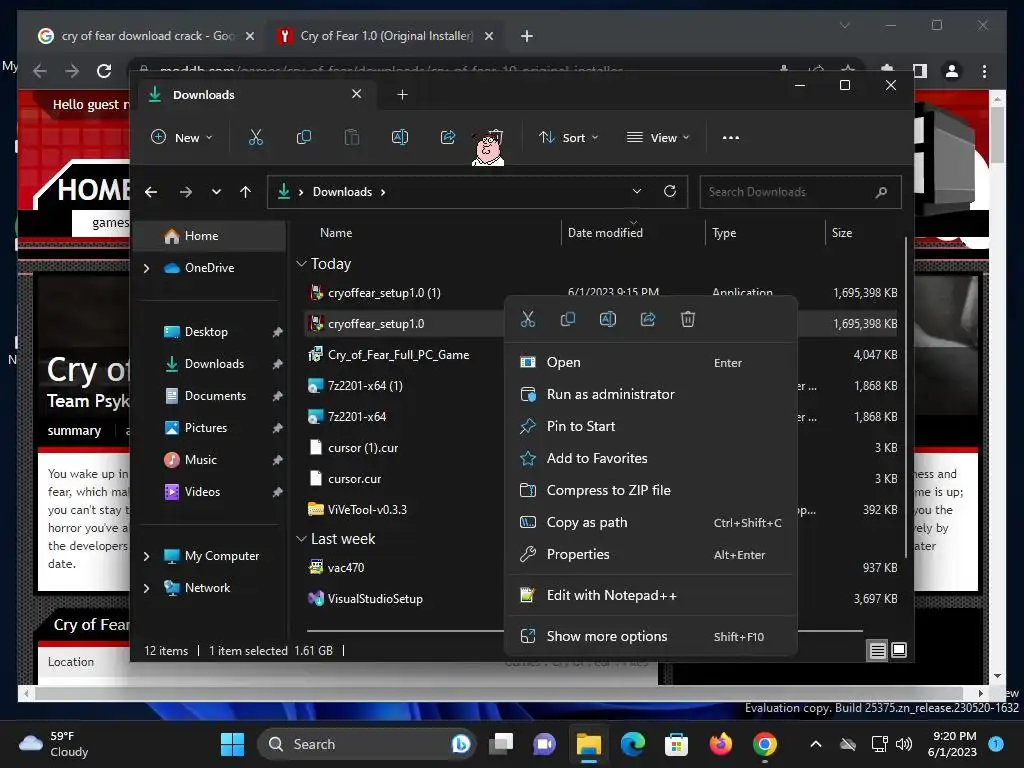Refresh the Downloads folder
Image resolution: width=1024 pixels, height=768 pixels.
point(669,191)
